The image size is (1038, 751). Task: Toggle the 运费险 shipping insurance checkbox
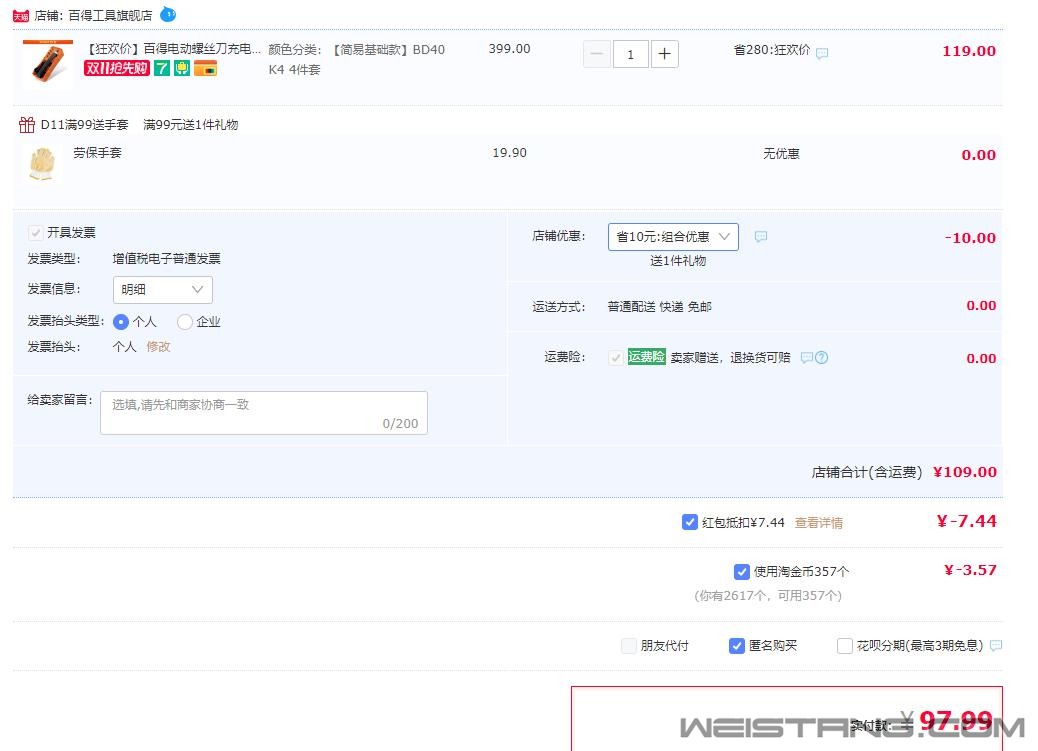[x=616, y=358]
